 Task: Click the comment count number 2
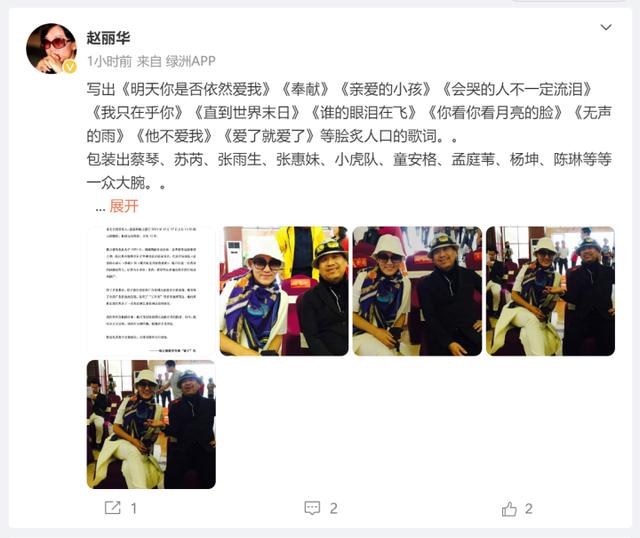click(333, 508)
